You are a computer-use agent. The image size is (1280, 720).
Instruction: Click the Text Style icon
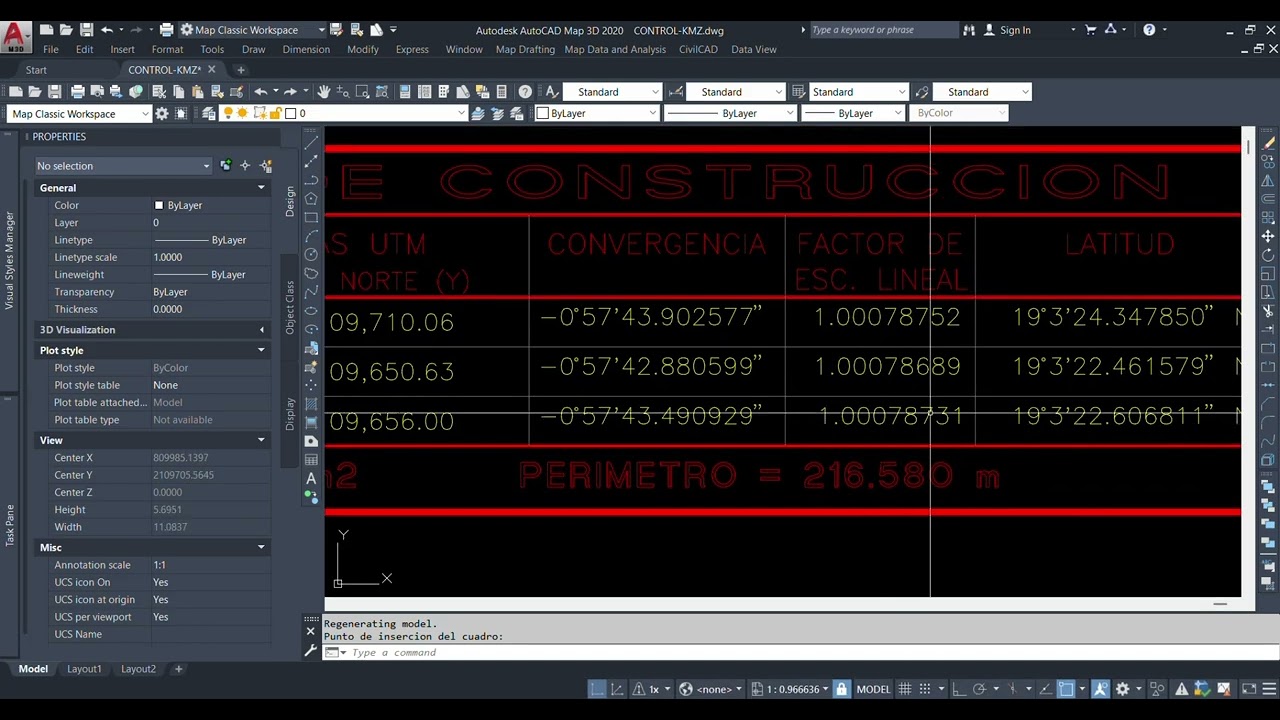(551, 92)
